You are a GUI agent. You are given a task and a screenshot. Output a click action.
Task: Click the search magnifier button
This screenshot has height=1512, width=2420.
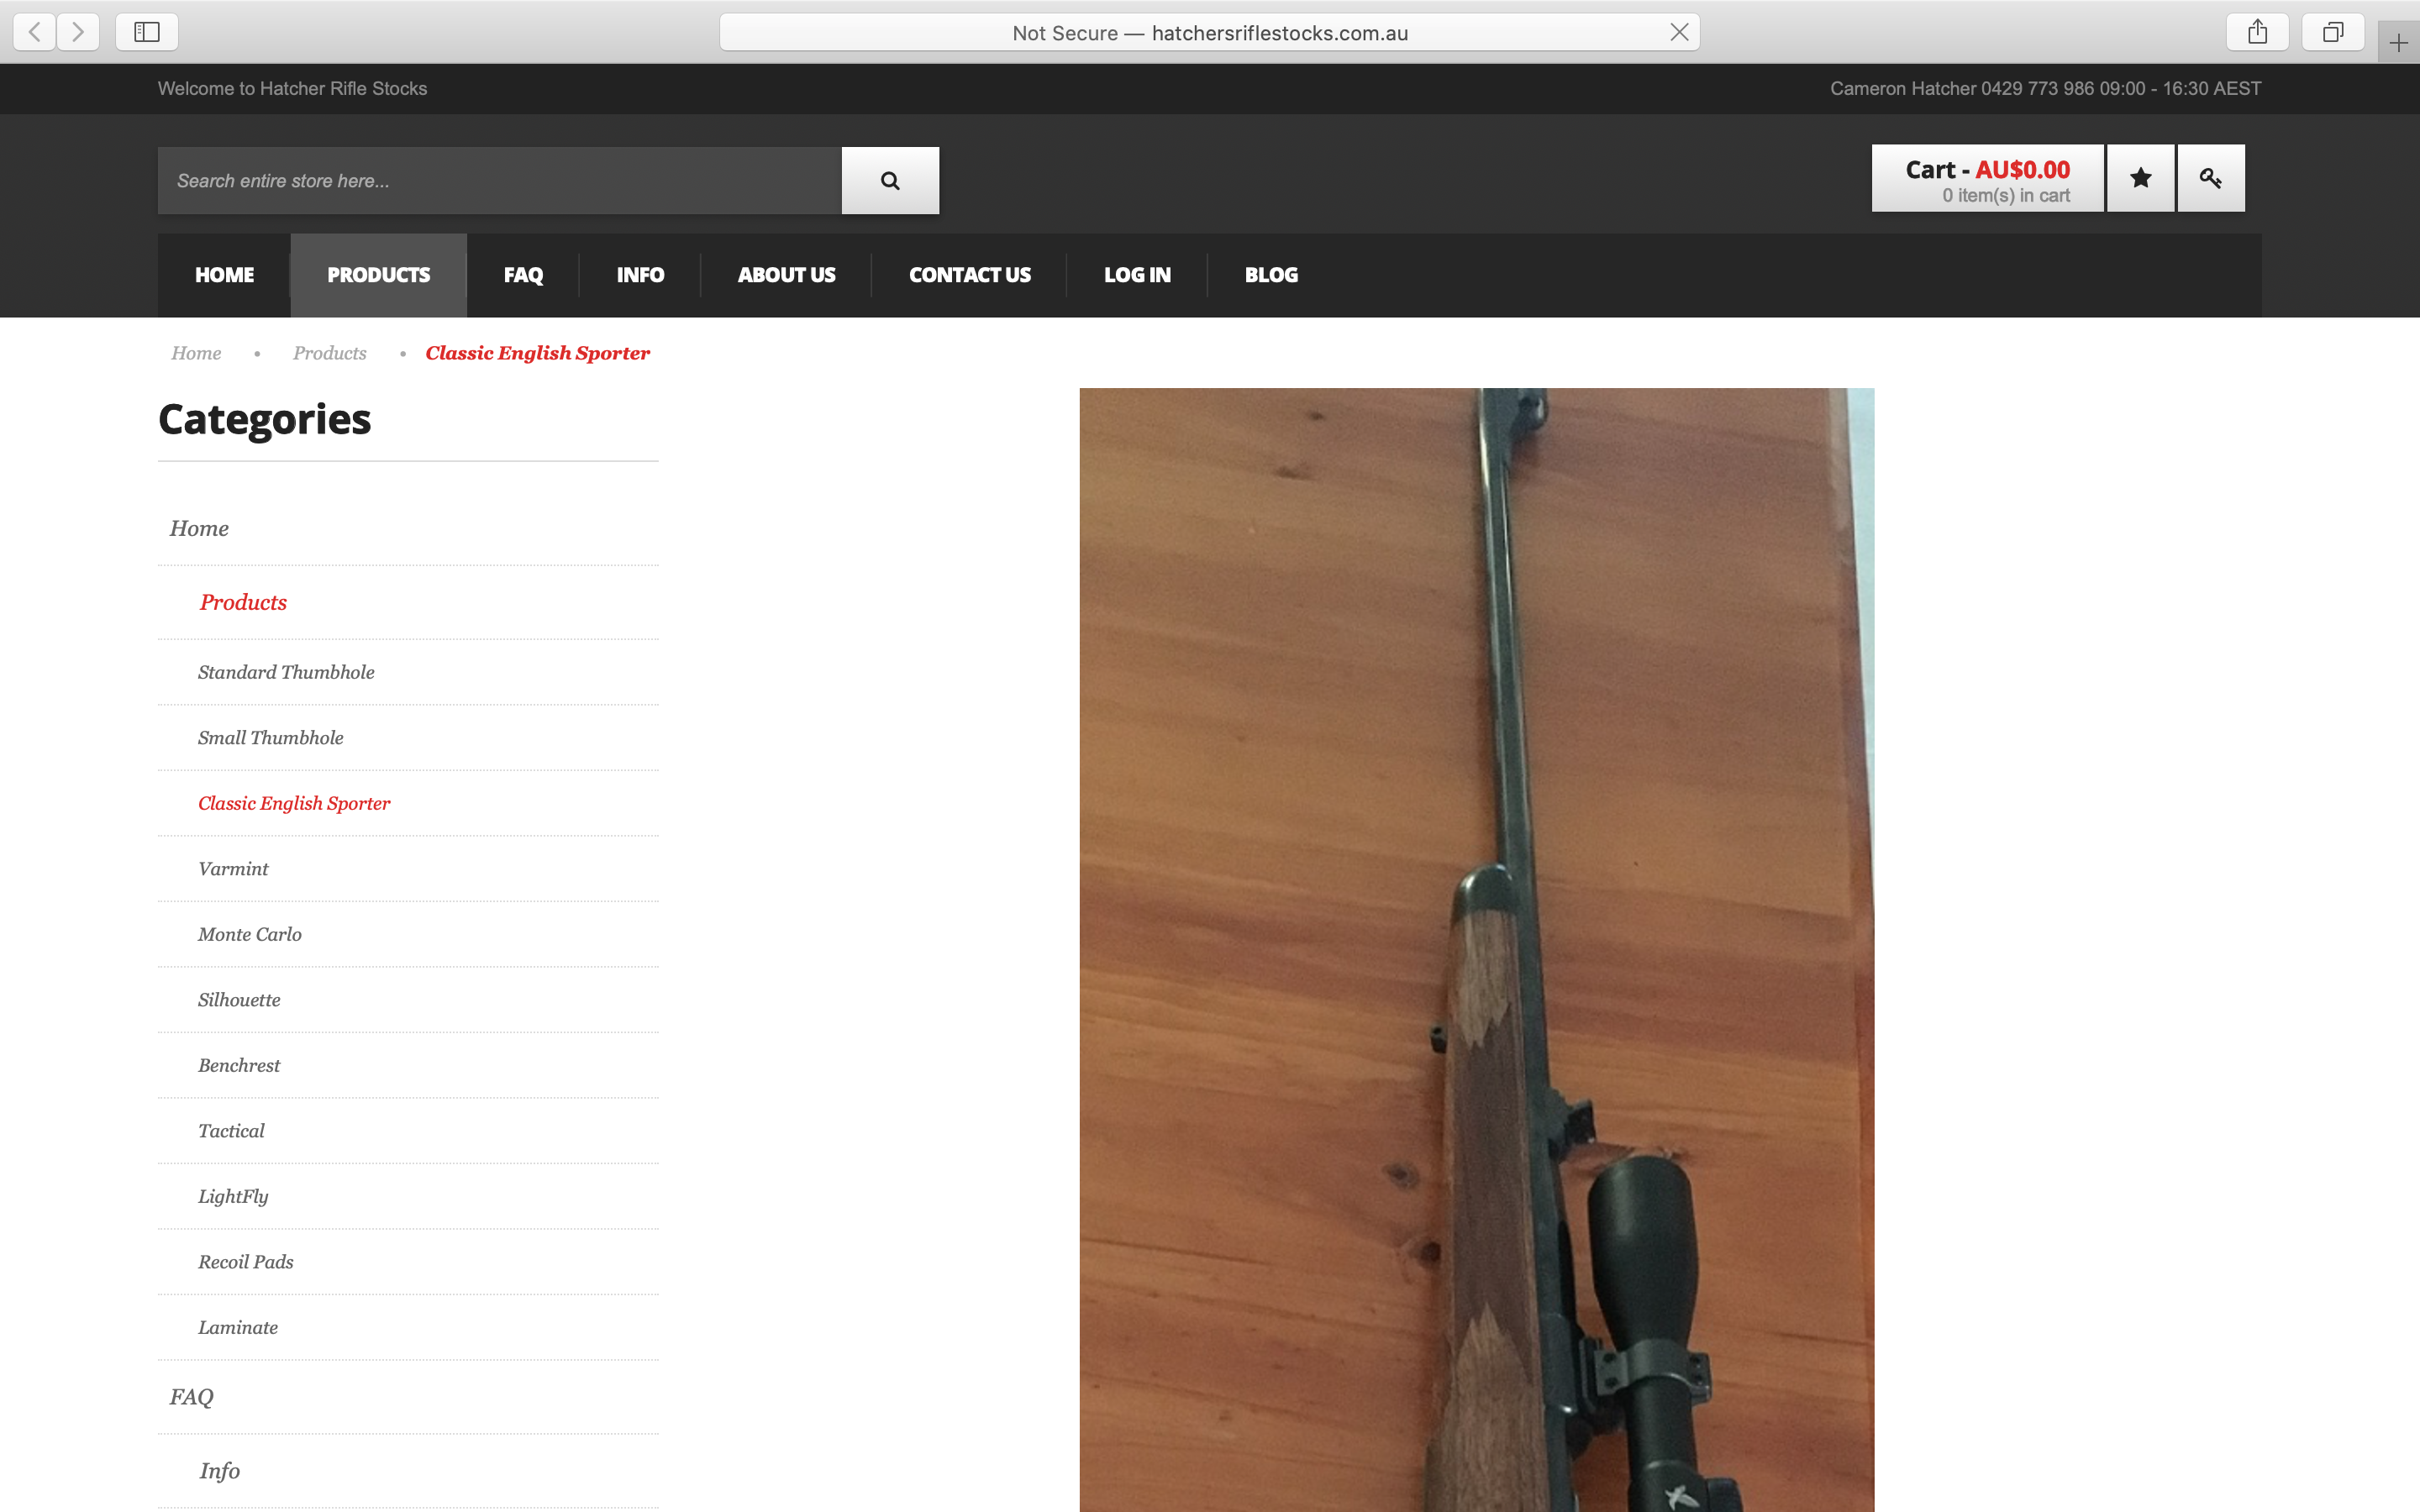pyautogui.click(x=890, y=180)
